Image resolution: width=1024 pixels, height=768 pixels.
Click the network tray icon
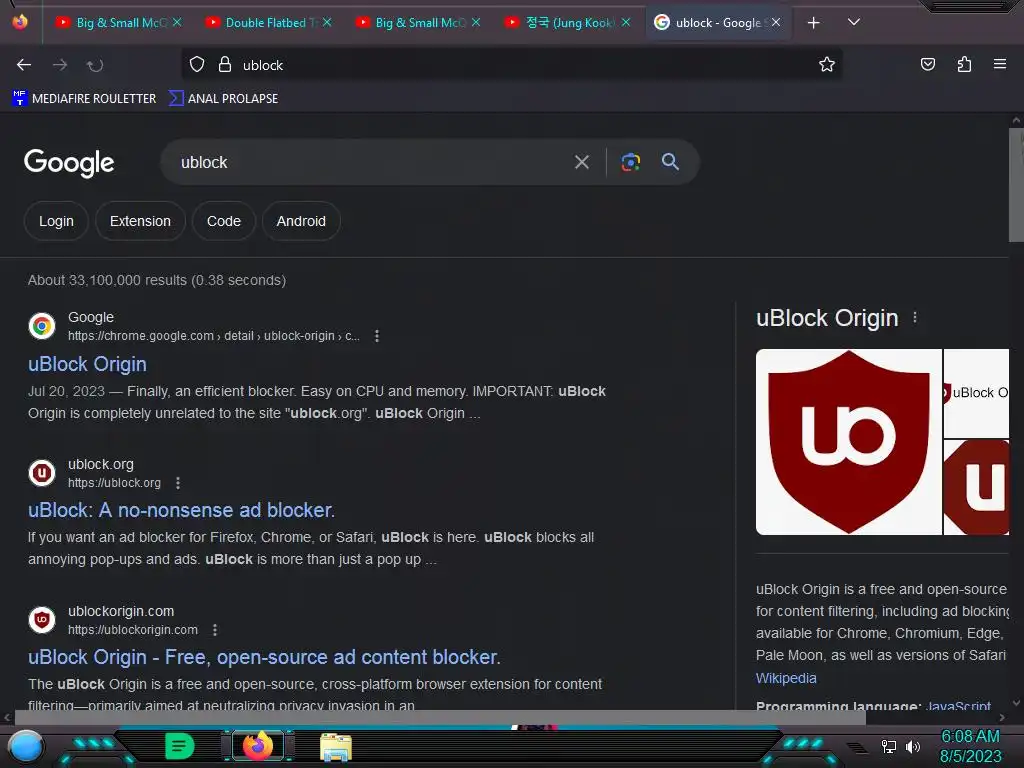pyautogui.click(x=888, y=746)
